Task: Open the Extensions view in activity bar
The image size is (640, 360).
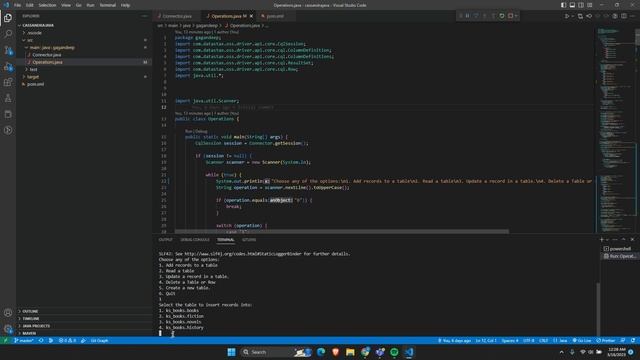Action: [x=8, y=82]
